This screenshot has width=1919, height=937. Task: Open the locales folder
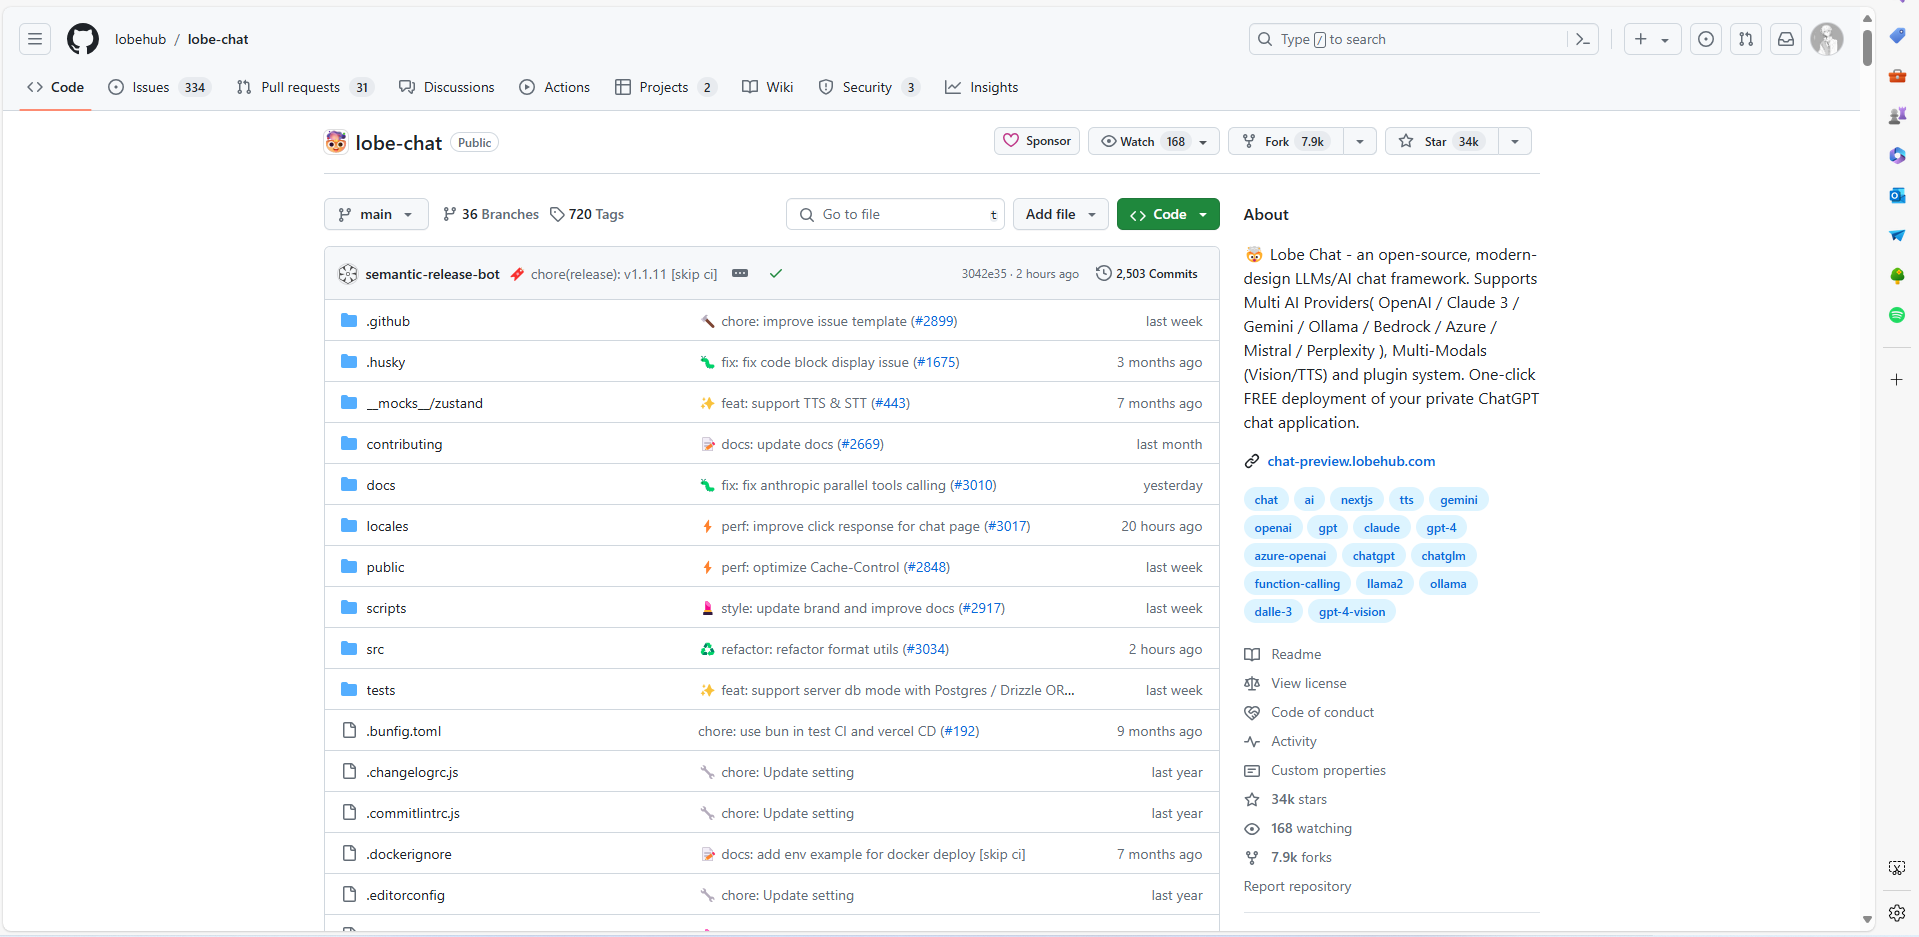point(387,526)
